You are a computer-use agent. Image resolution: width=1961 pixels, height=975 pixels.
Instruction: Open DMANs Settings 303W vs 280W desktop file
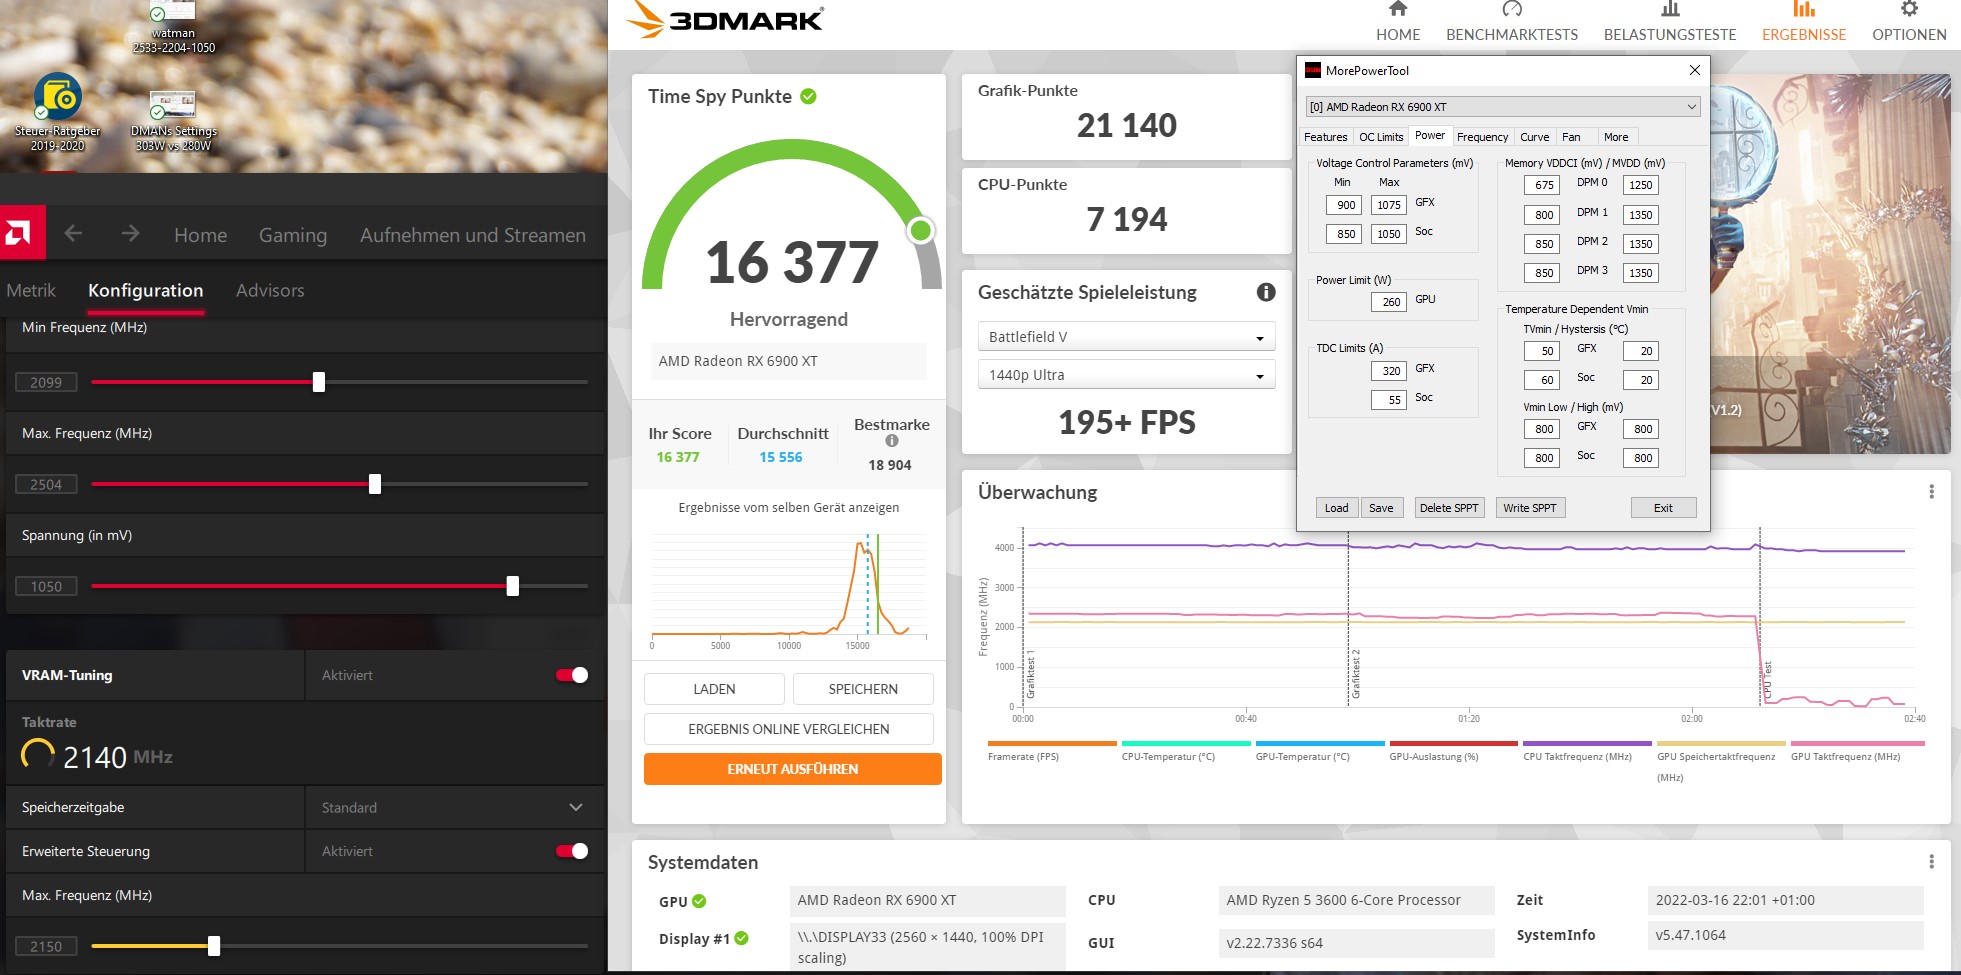click(174, 120)
